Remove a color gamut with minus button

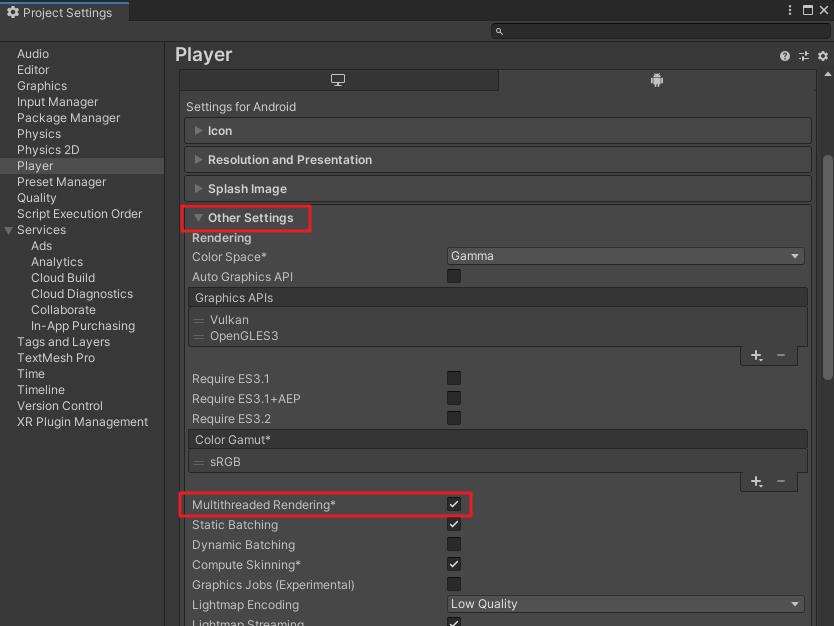coord(781,481)
